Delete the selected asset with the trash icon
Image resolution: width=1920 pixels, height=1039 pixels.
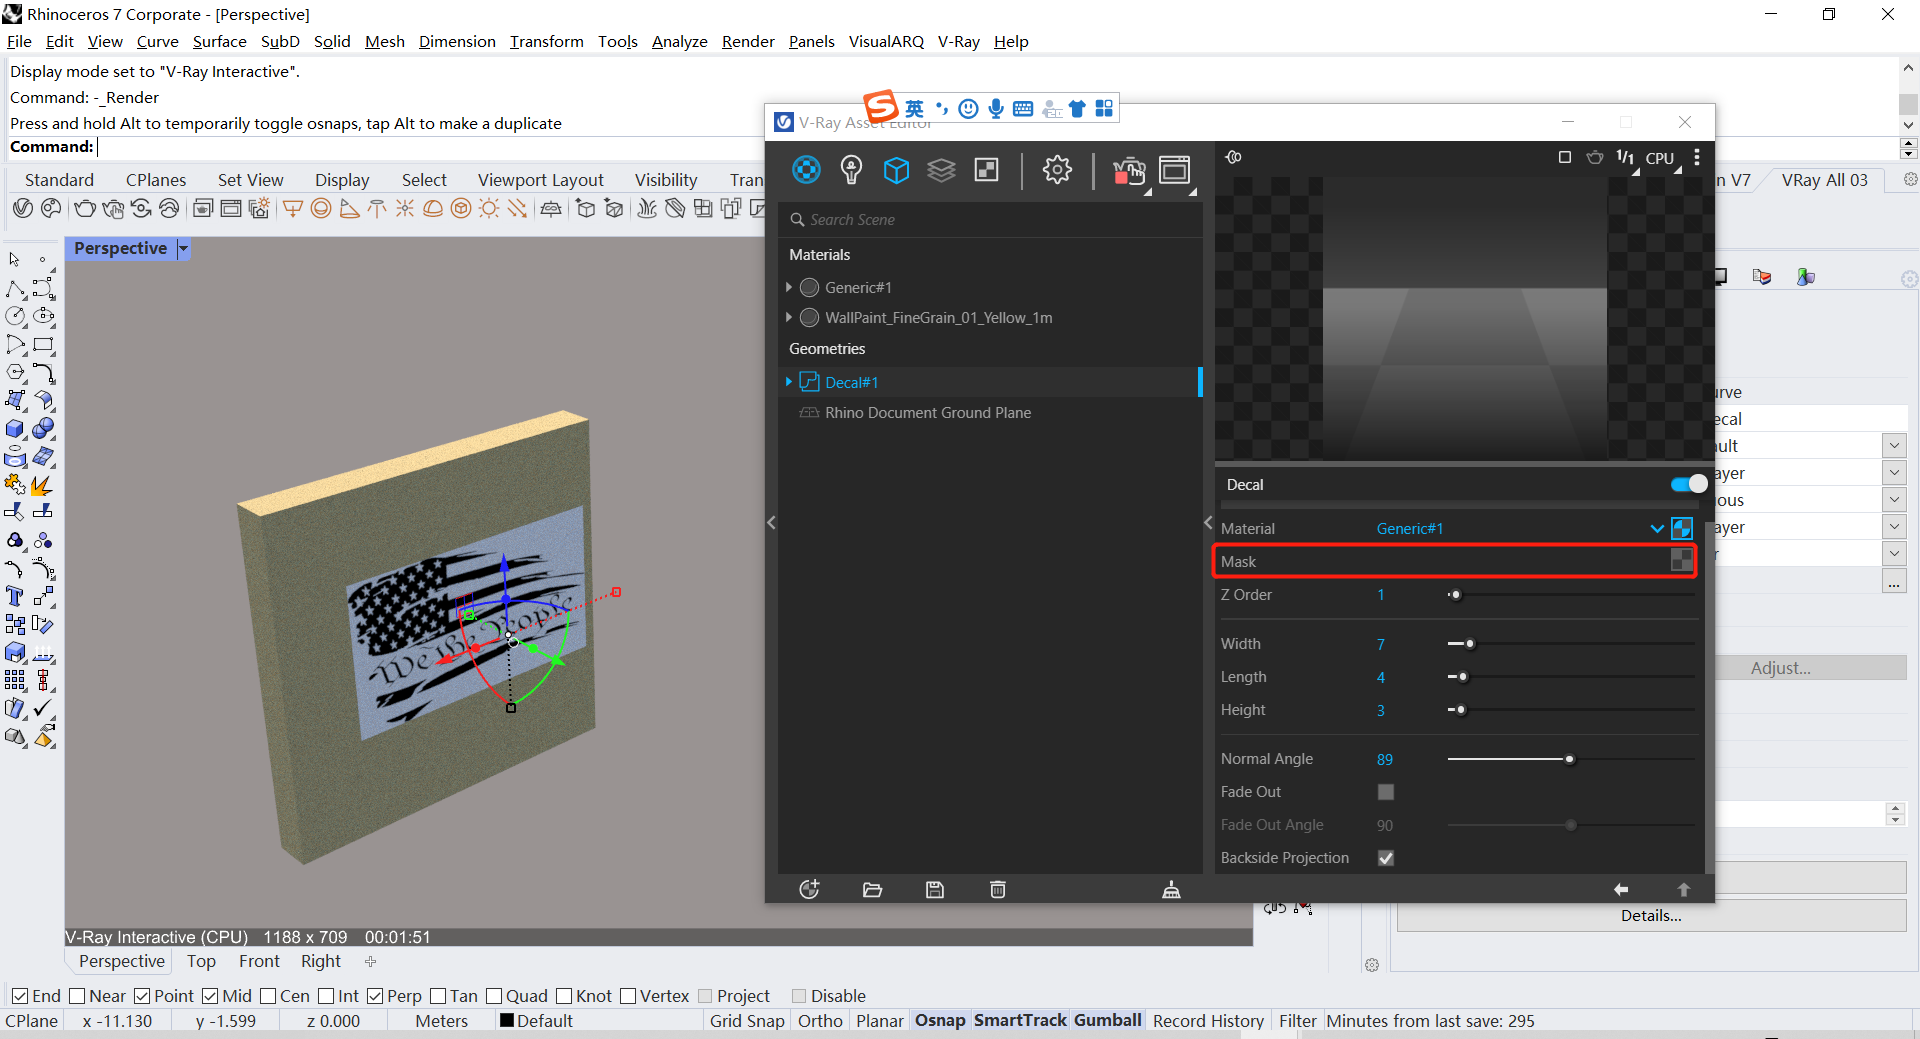point(998,890)
